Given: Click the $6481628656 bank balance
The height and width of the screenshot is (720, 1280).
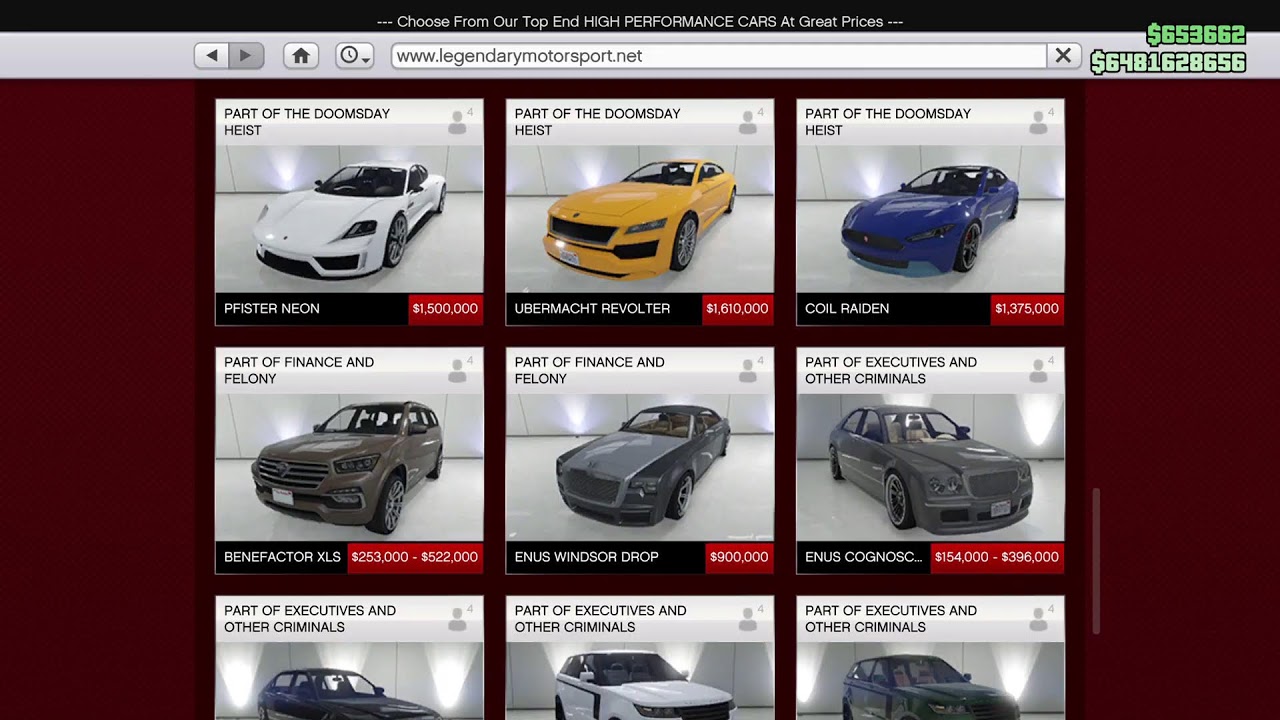Looking at the screenshot, I should 1168,63.
